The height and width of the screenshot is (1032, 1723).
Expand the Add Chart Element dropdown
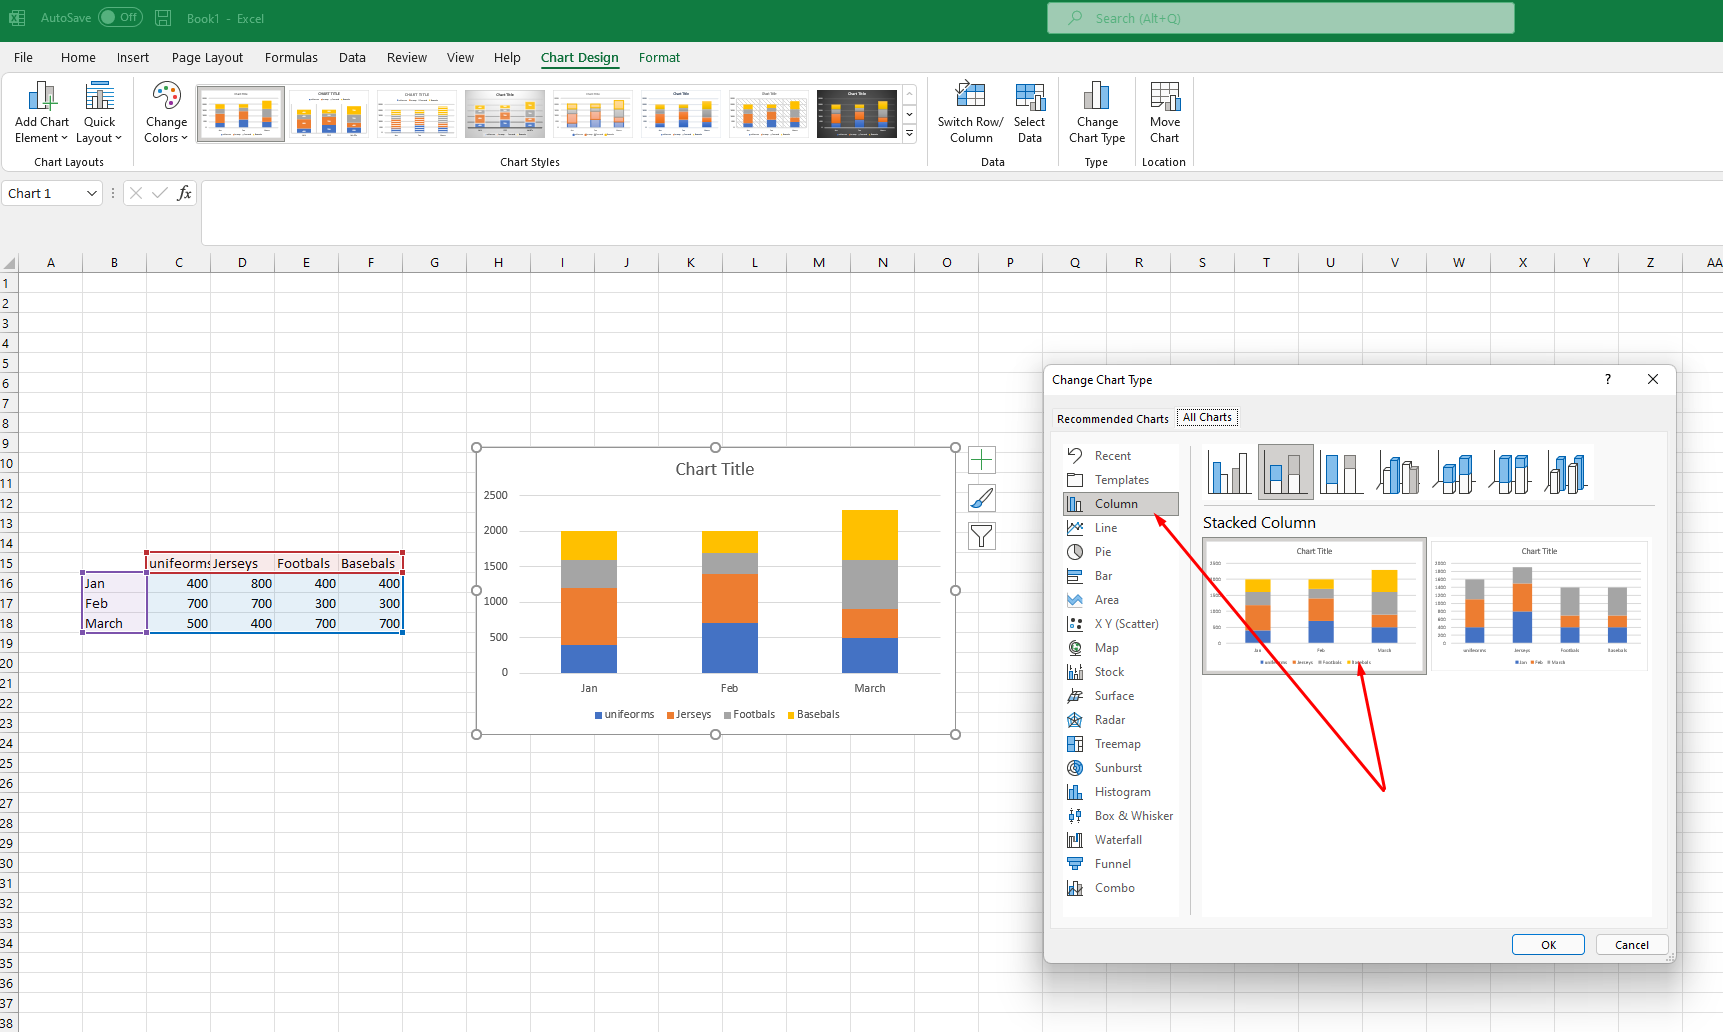pyautogui.click(x=41, y=113)
